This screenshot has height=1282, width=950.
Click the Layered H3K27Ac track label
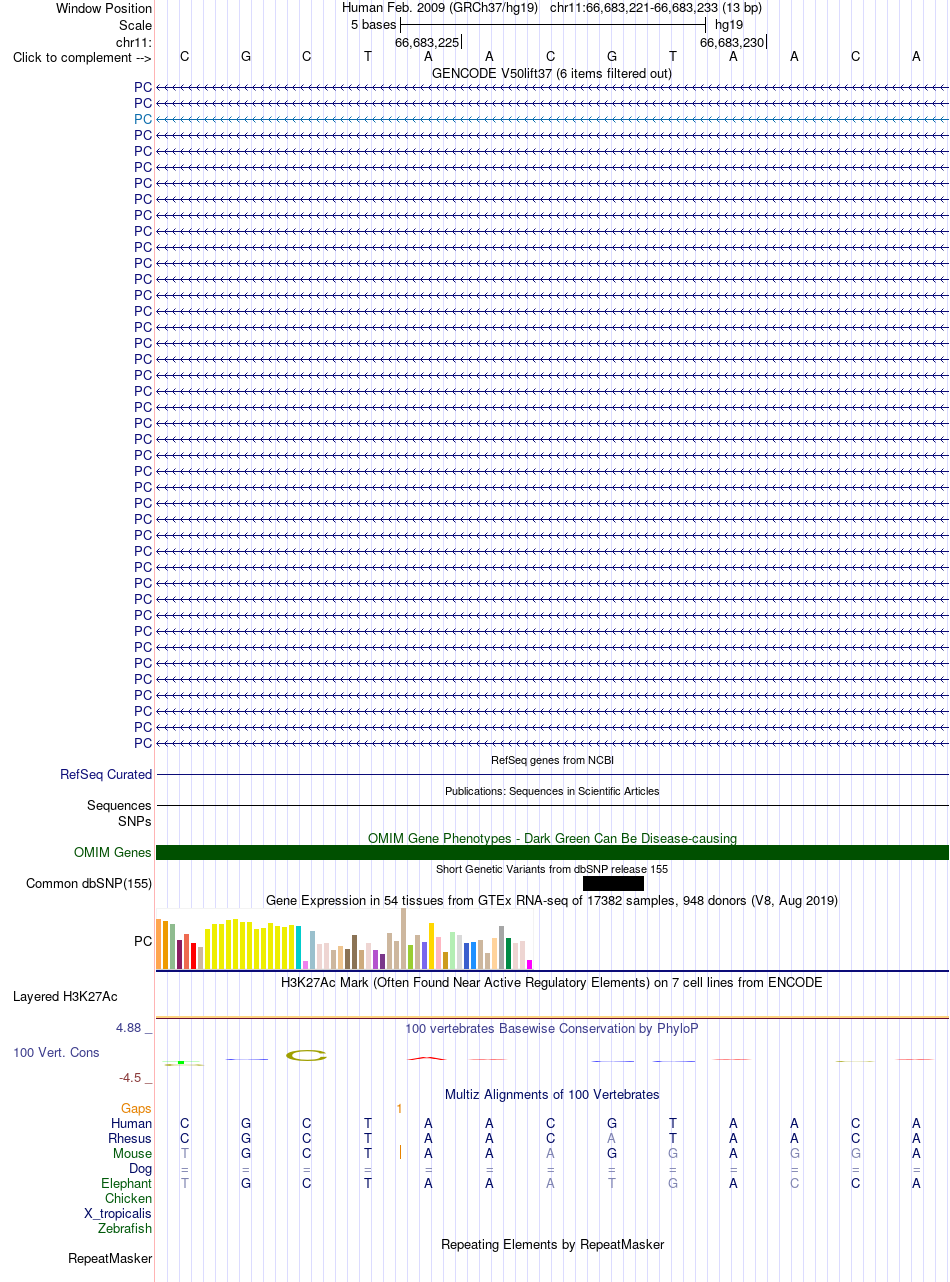click(65, 996)
